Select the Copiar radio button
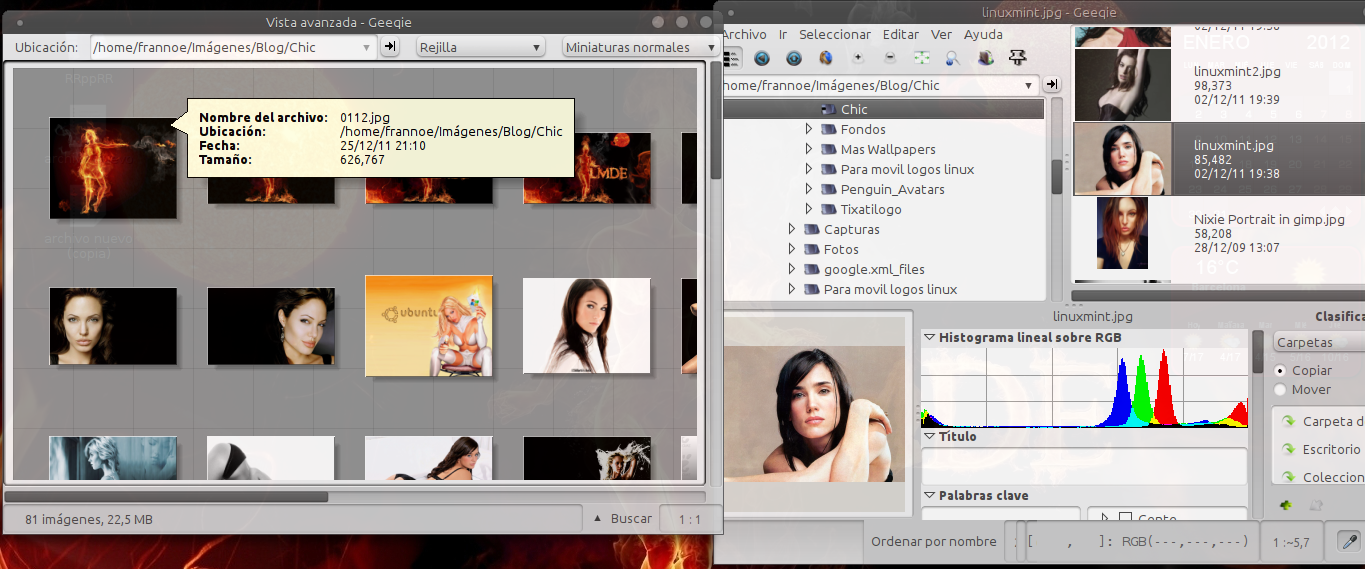The width and height of the screenshot is (1365, 569). [x=1280, y=370]
